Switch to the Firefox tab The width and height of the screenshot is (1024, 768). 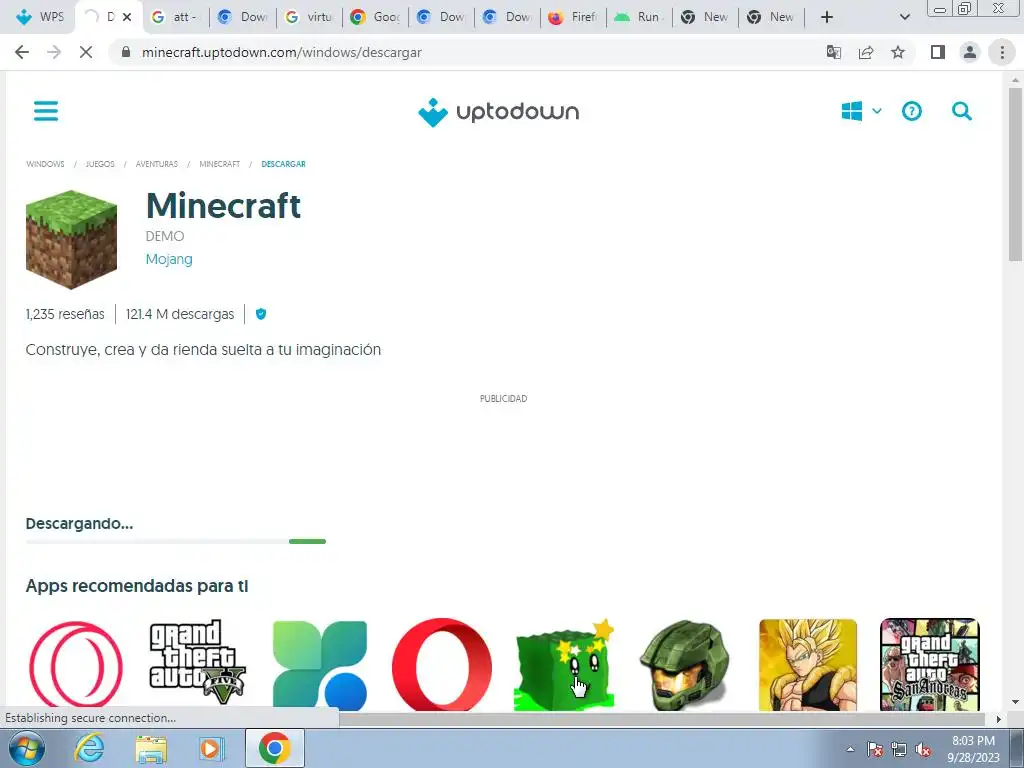tap(573, 17)
